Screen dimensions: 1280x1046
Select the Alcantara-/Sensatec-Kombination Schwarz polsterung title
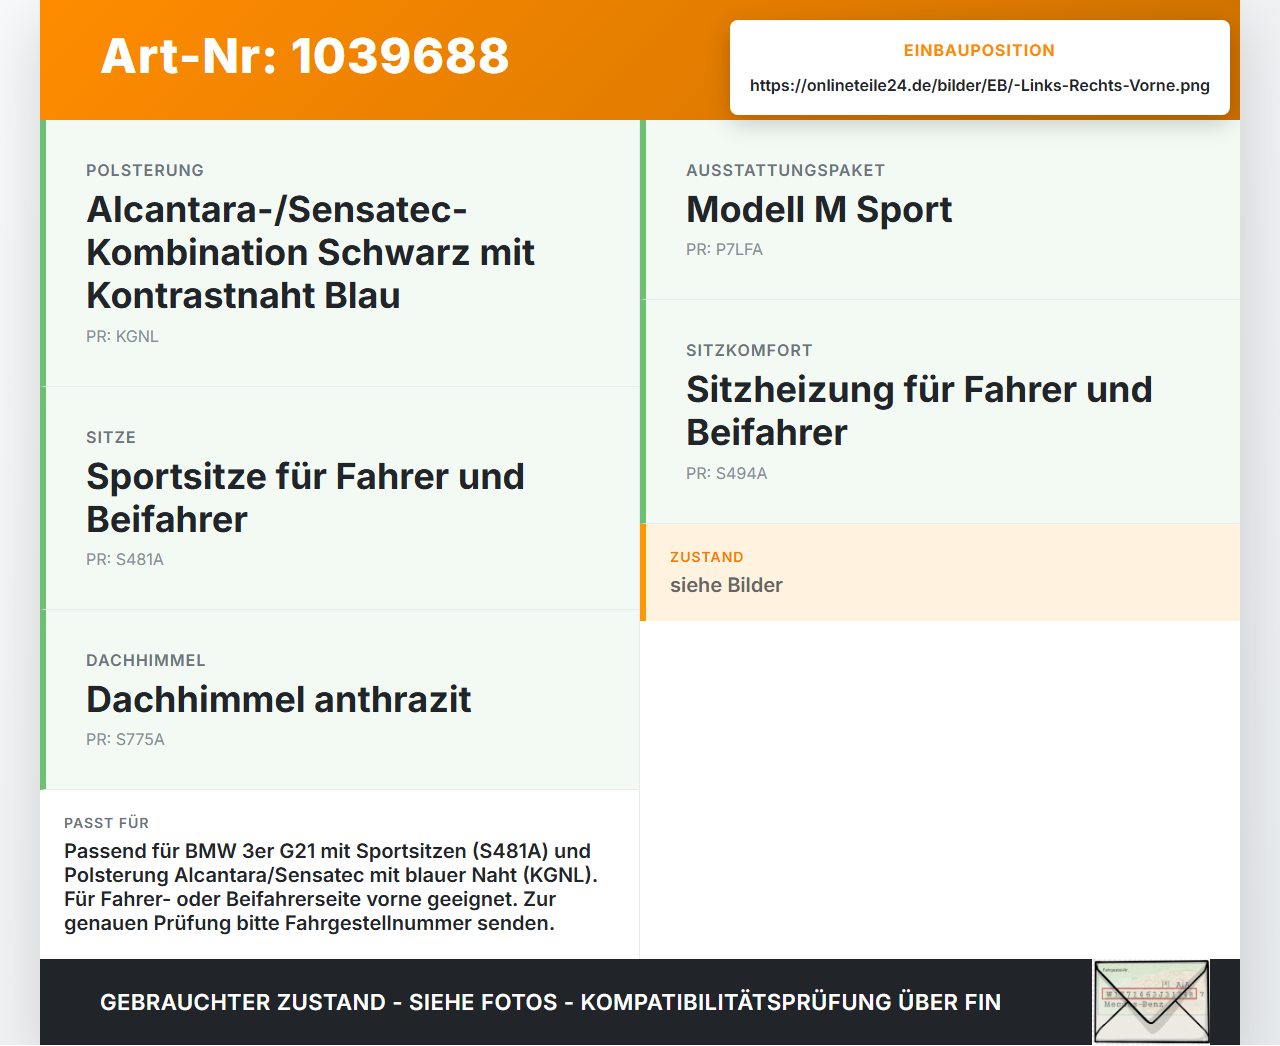click(310, 253)
